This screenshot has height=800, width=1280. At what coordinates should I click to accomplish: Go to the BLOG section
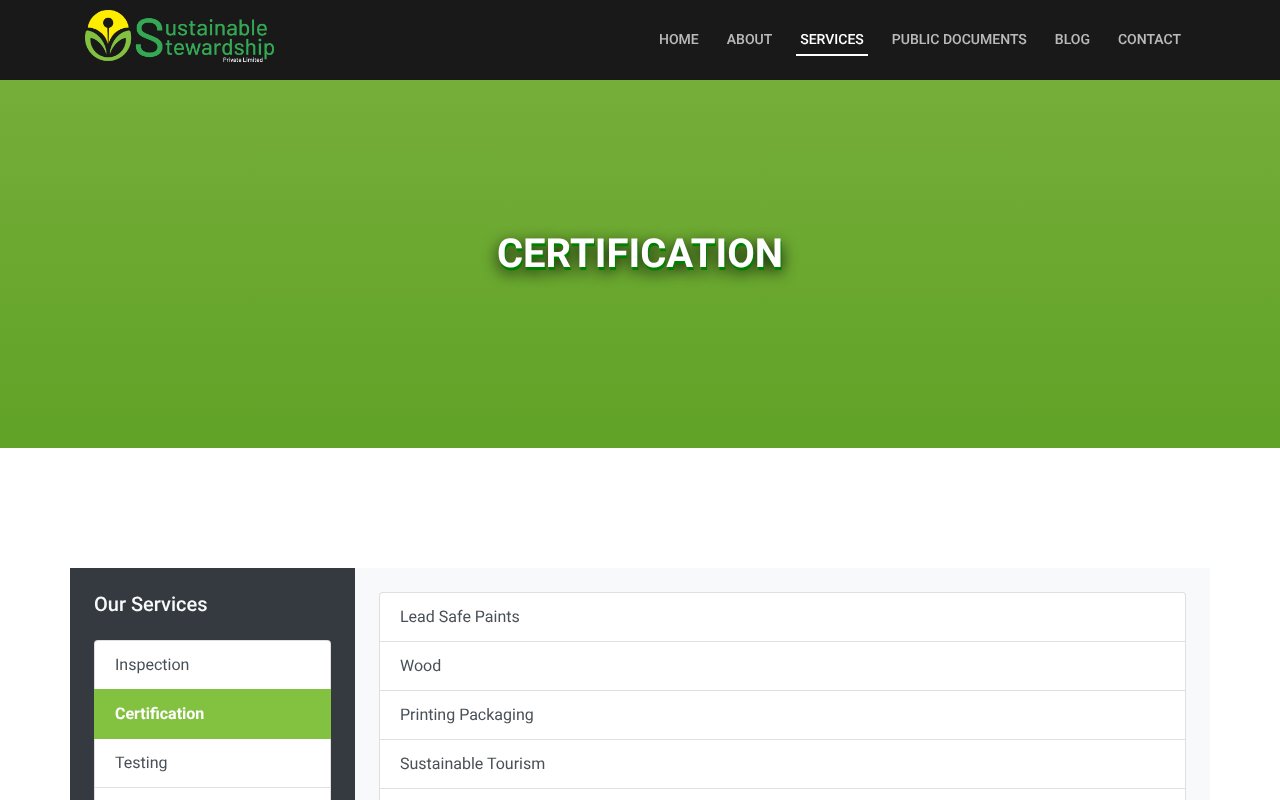click(1072, 39)
